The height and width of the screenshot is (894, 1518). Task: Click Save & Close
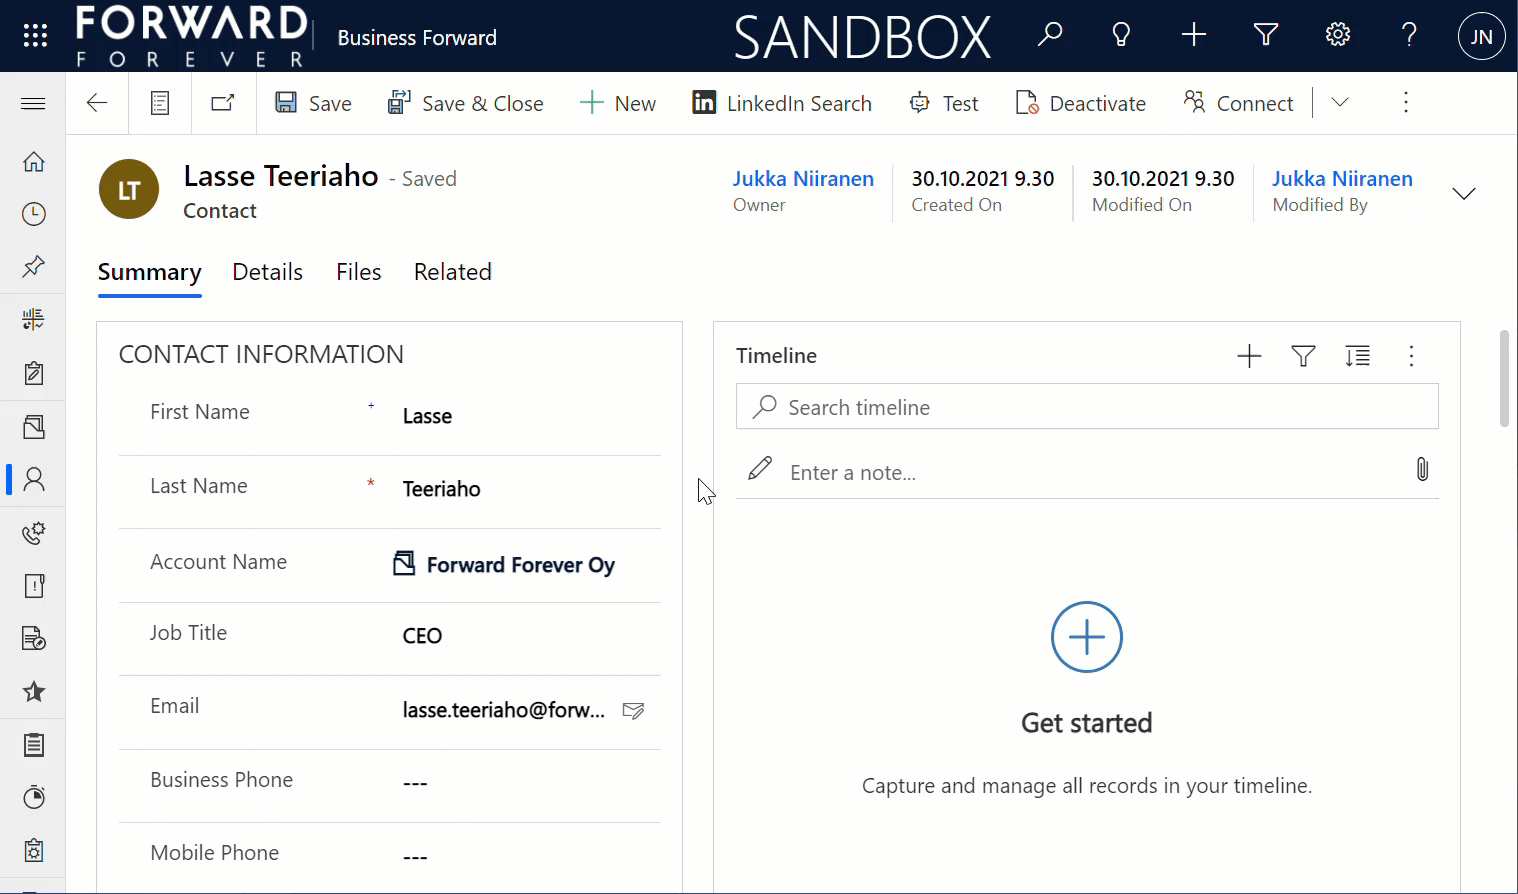click(466, 103)
